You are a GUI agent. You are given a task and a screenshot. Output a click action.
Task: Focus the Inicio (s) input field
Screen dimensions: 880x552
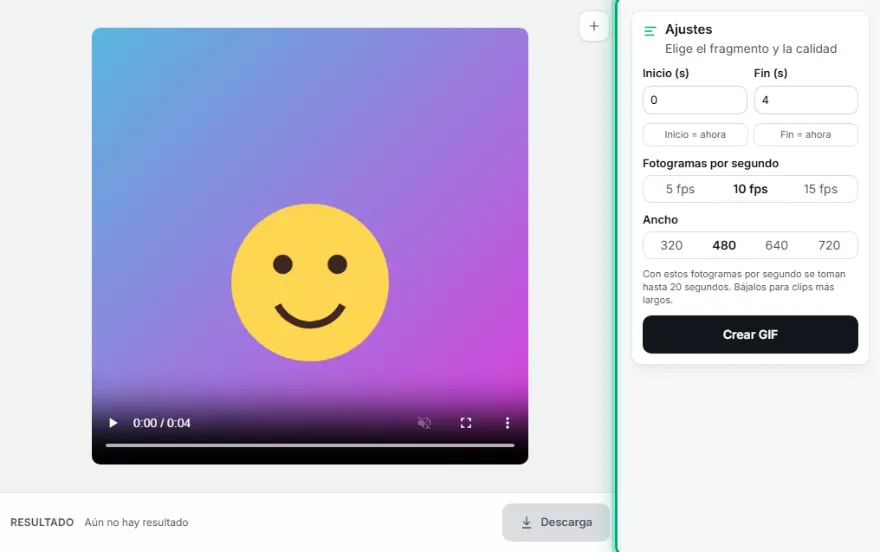(x=695, y=100)
